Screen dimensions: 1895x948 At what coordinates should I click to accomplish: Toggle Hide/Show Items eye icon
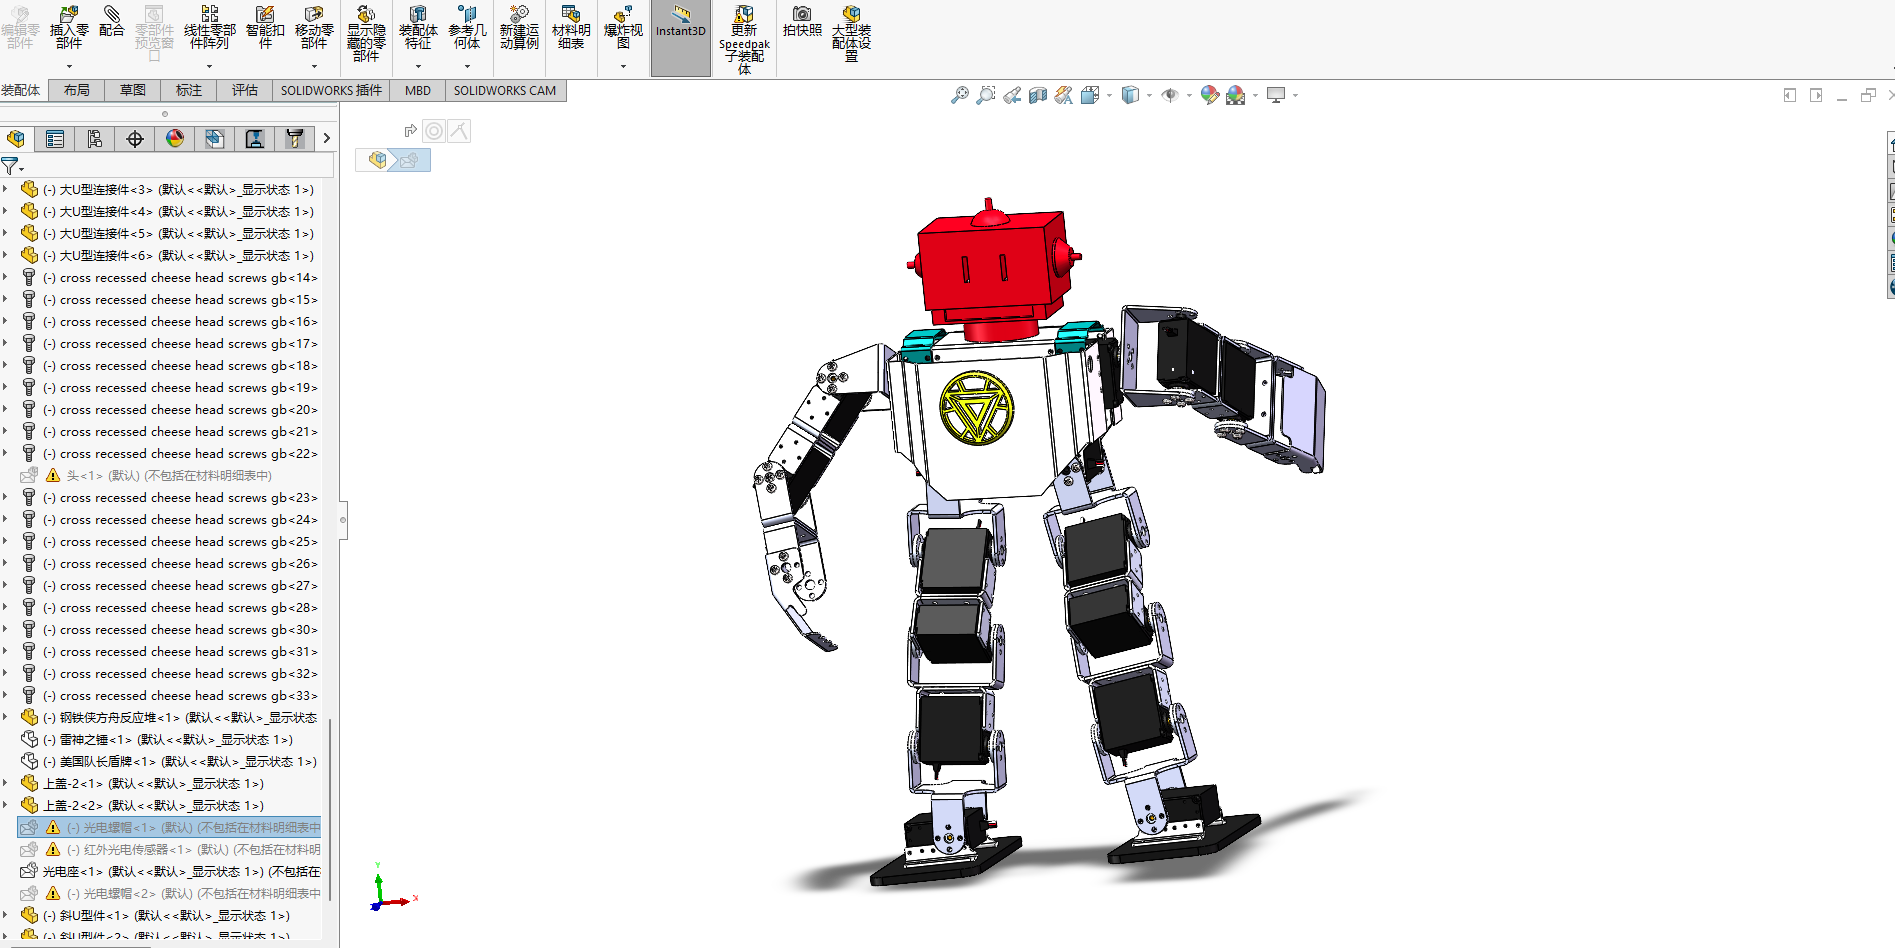coord(1170,95)
